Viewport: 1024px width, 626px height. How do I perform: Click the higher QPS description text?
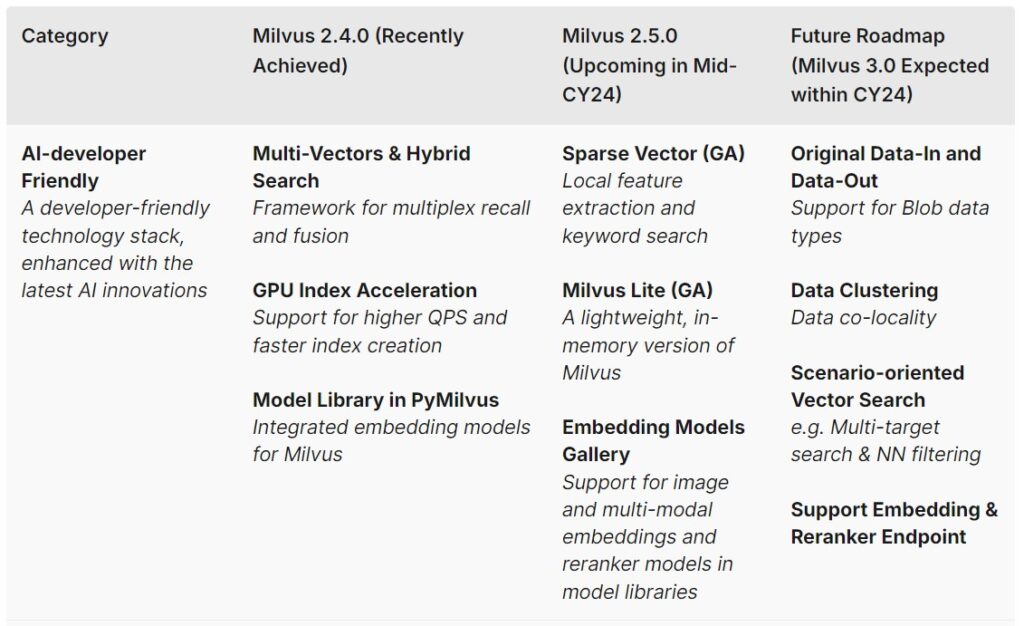click(x=379, y=332)
